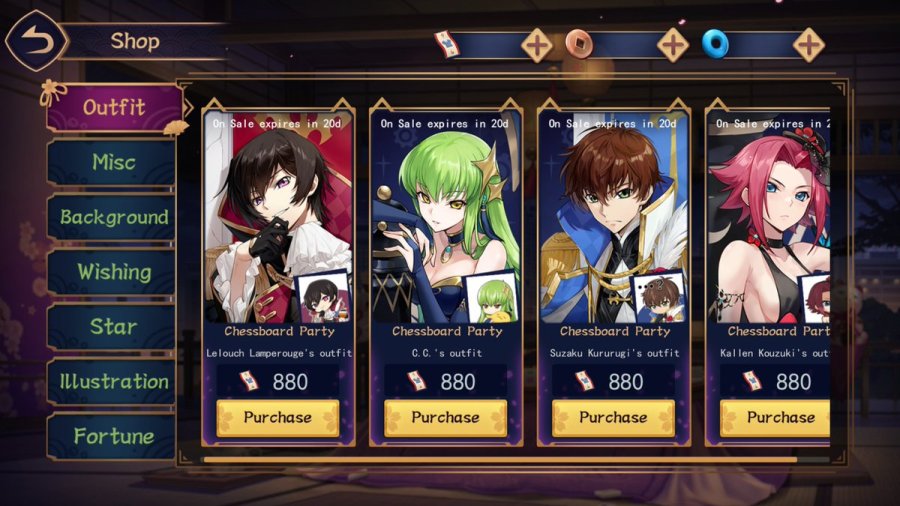Open C.C. chibi preview thumbnail
The height and width of the screenshot is (506, 900).
(491, 297)
